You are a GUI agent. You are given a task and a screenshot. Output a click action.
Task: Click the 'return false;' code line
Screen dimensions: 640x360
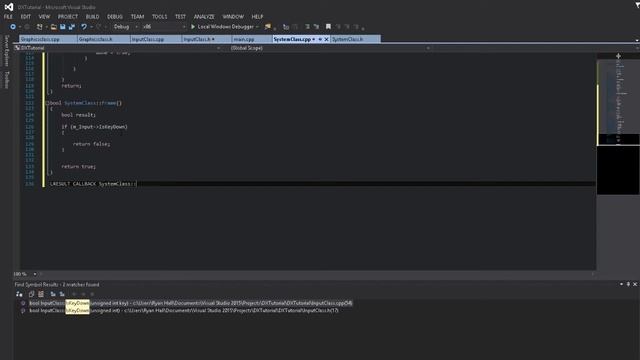click(91, 144)
